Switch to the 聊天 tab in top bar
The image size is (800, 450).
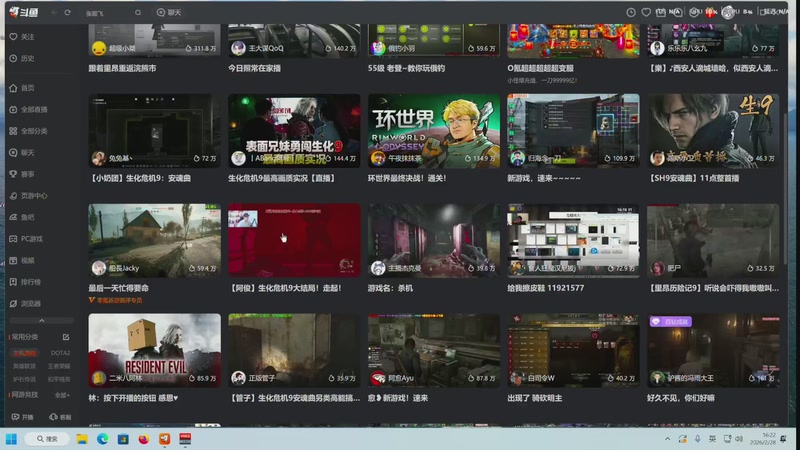(169, 12)
